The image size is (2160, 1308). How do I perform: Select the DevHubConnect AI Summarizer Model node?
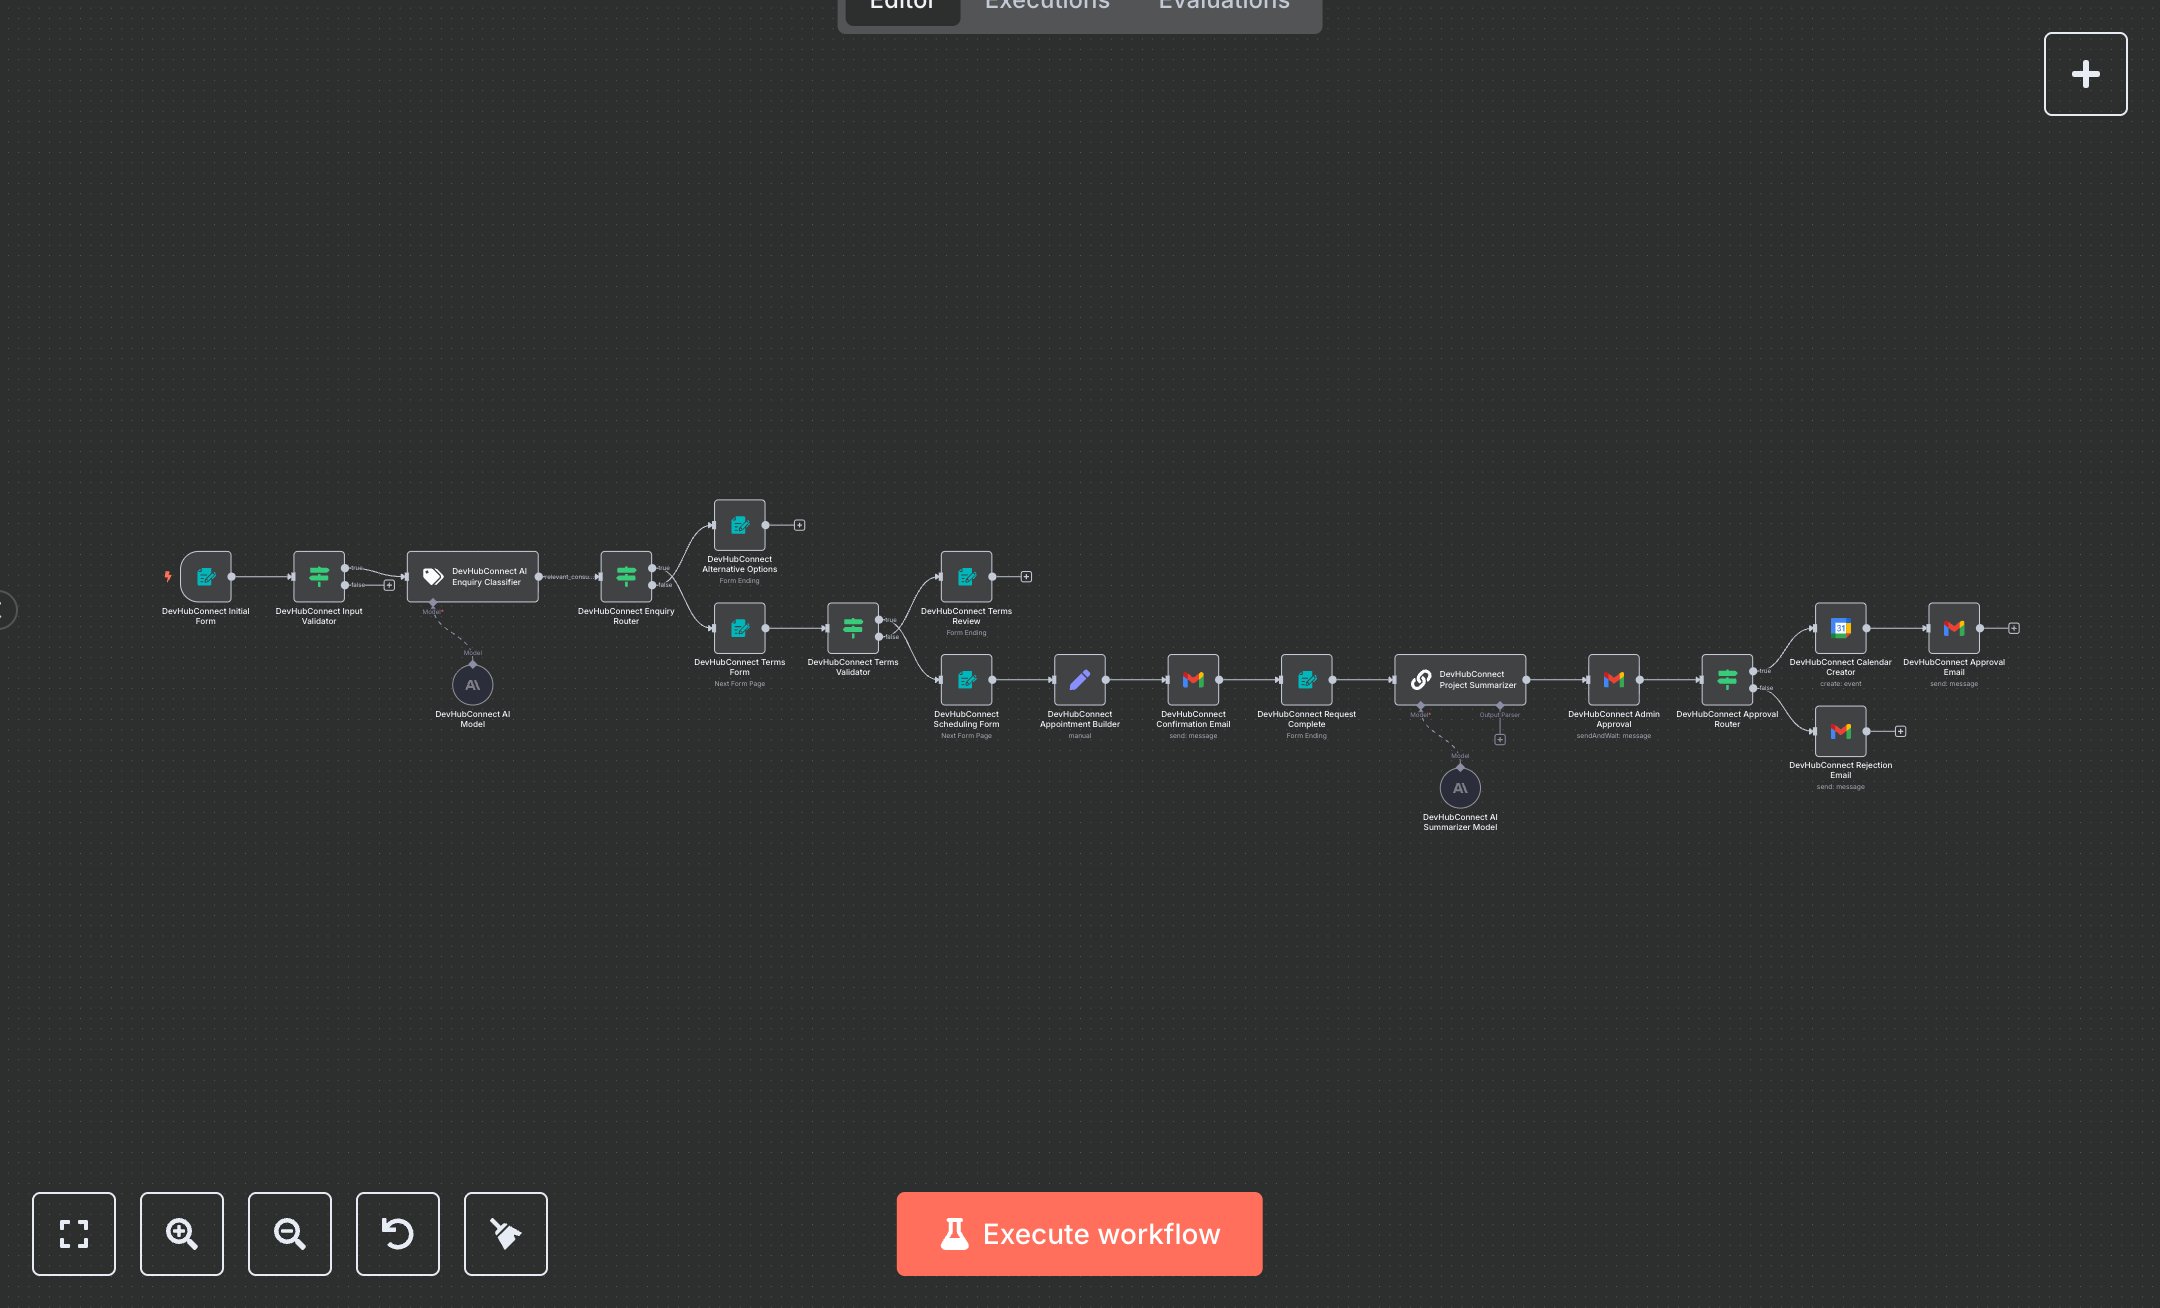[x=1460, y=788]
